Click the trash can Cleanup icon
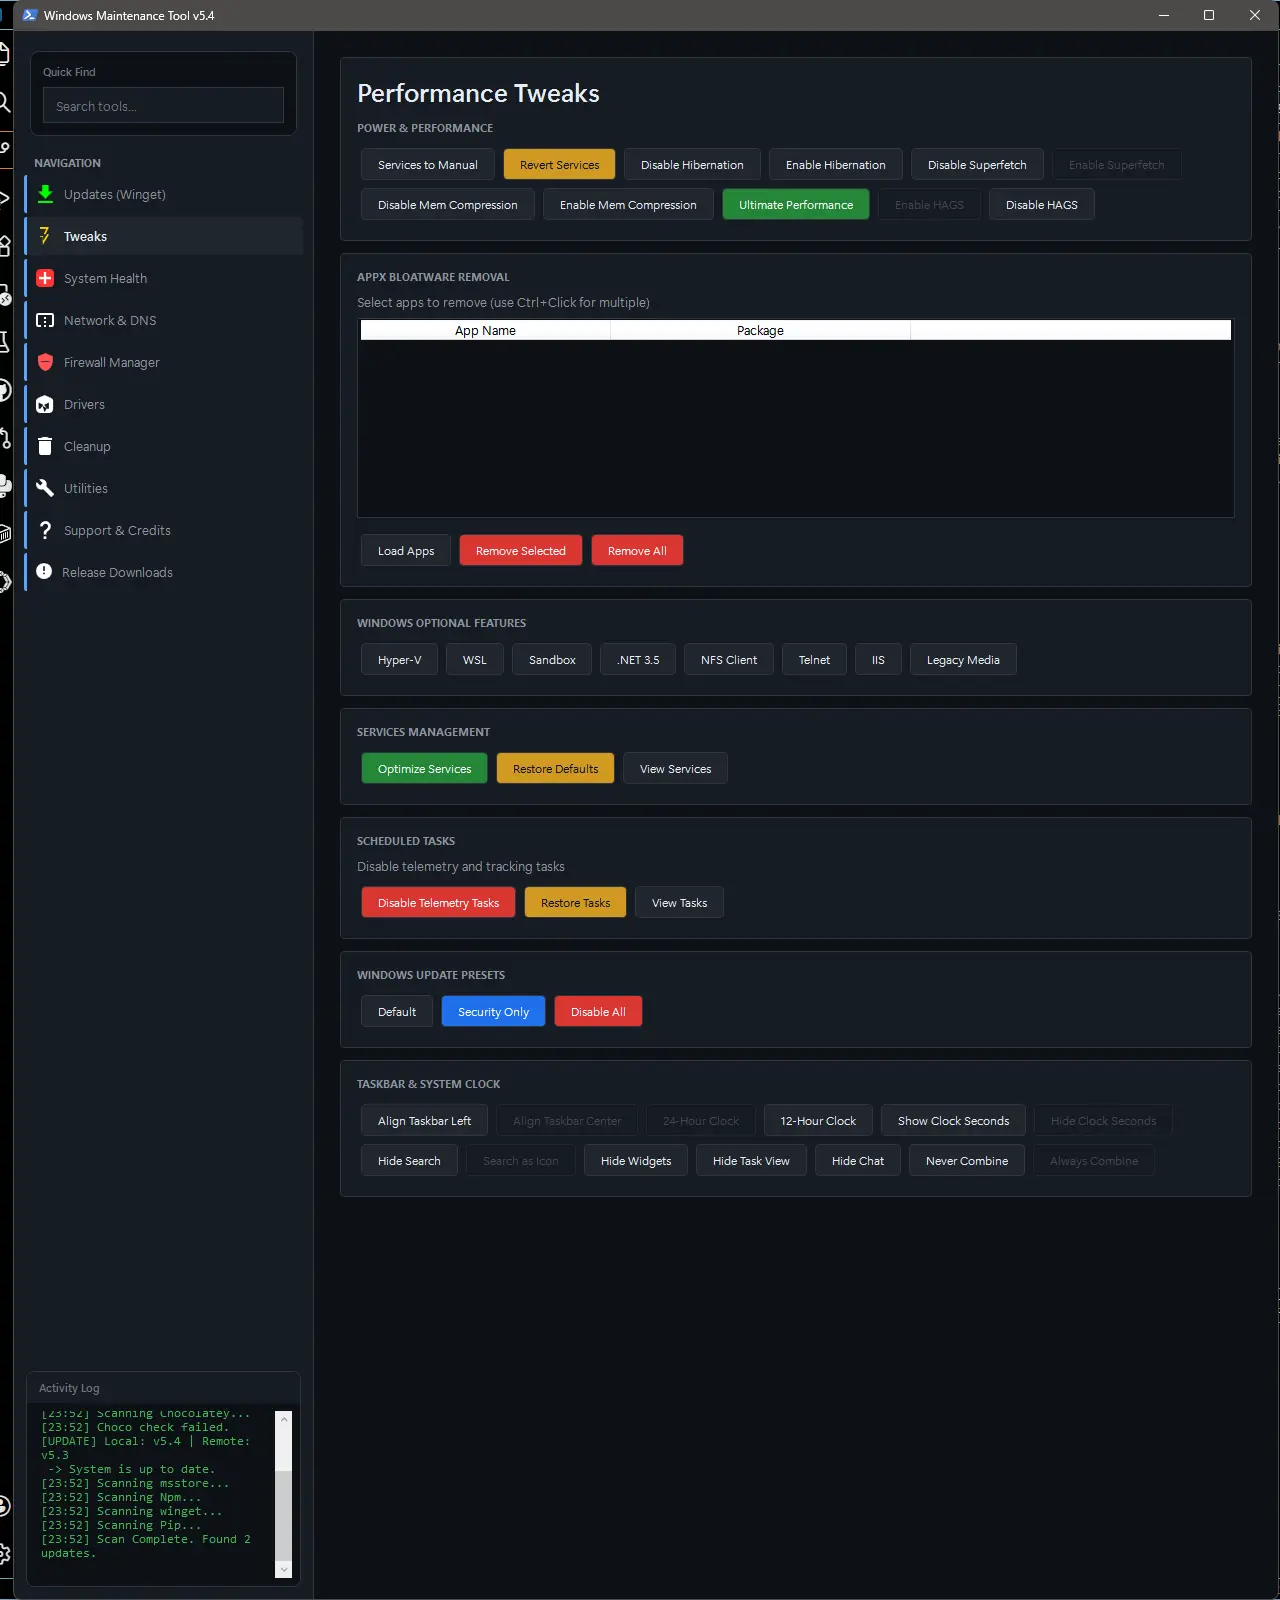 point(45,446)
